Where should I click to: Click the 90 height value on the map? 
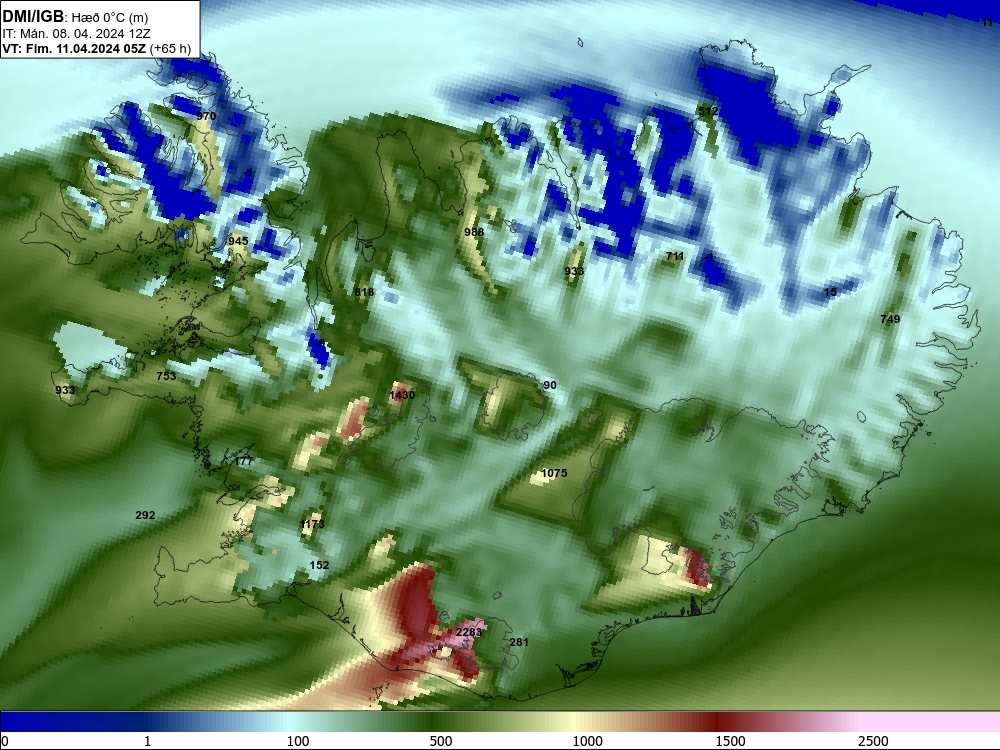550,385
